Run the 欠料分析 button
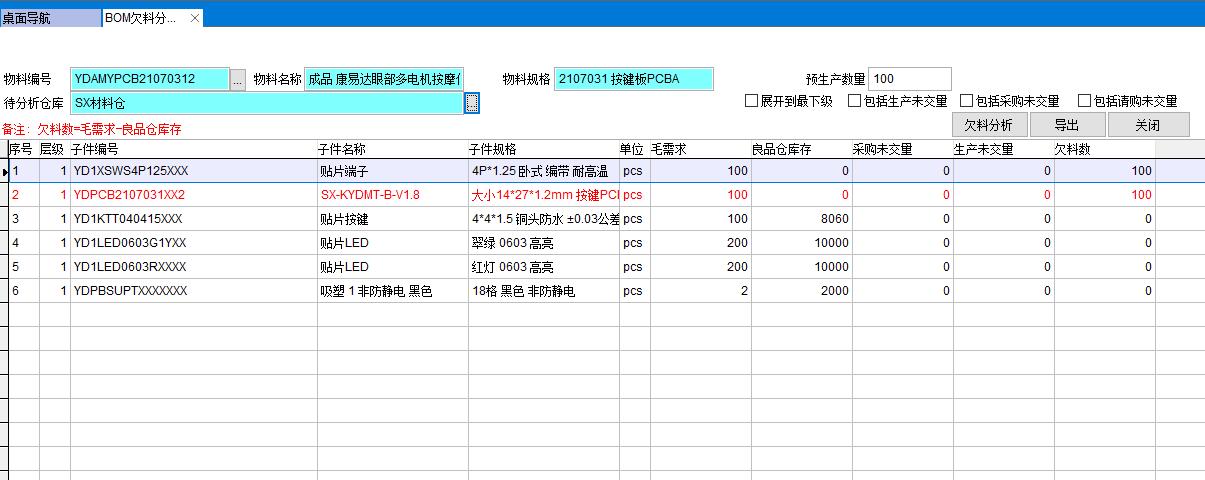 coord(988,125)
